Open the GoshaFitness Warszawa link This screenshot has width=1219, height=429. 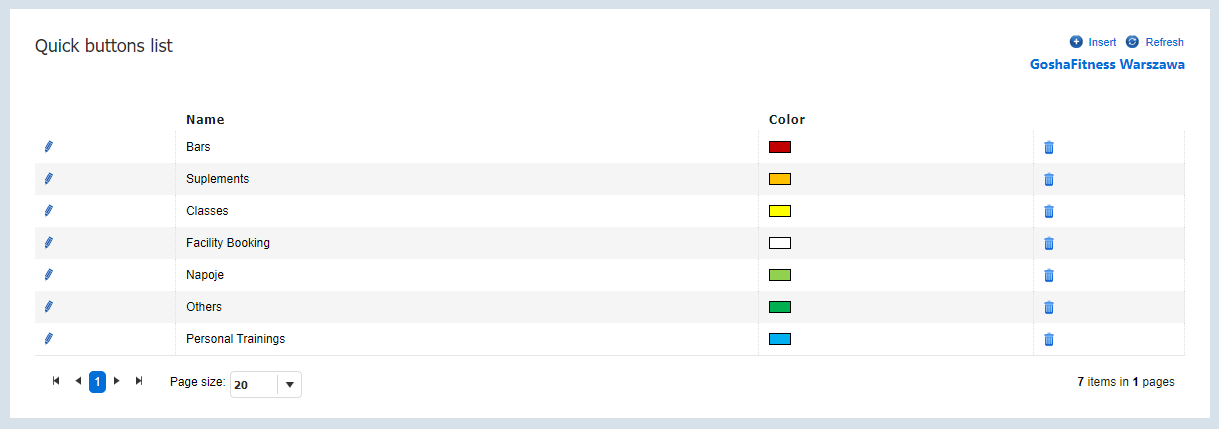[x=1107, y=64]
